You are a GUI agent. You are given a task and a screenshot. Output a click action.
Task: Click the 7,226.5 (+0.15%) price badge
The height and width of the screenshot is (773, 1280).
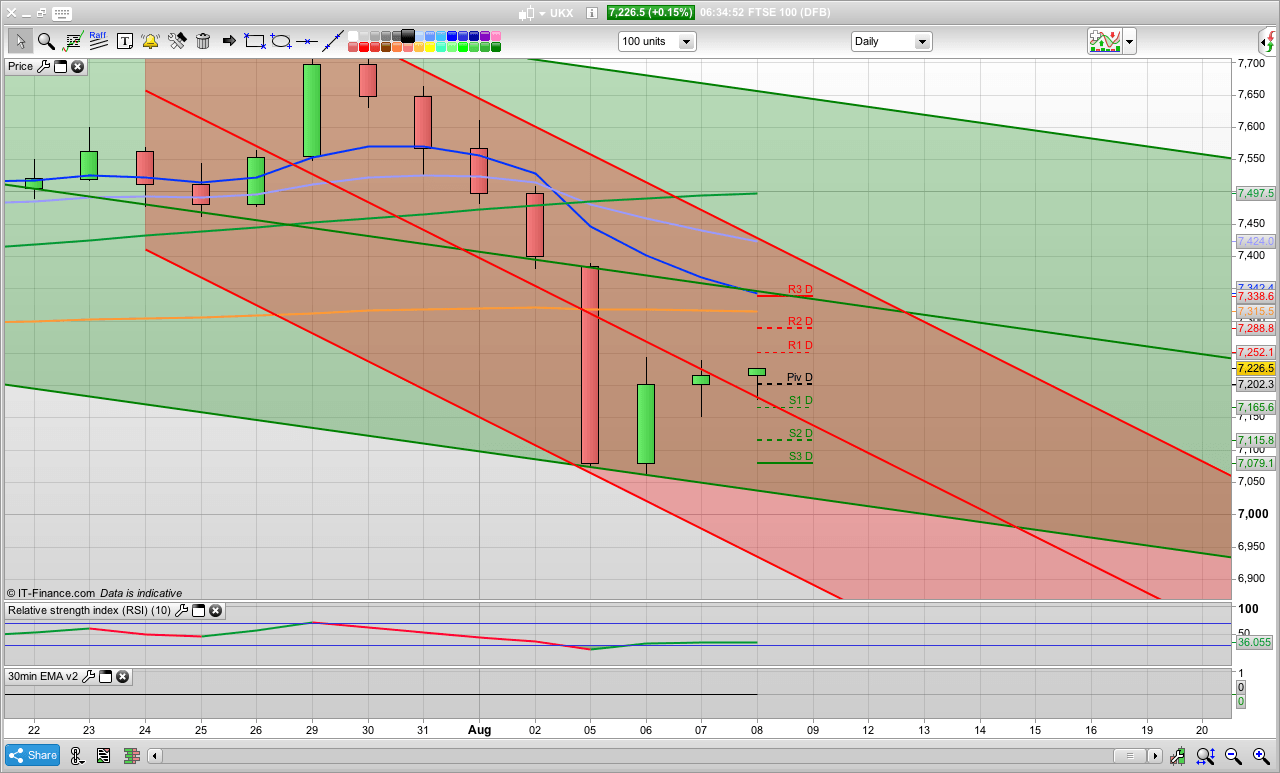[651, 13]
